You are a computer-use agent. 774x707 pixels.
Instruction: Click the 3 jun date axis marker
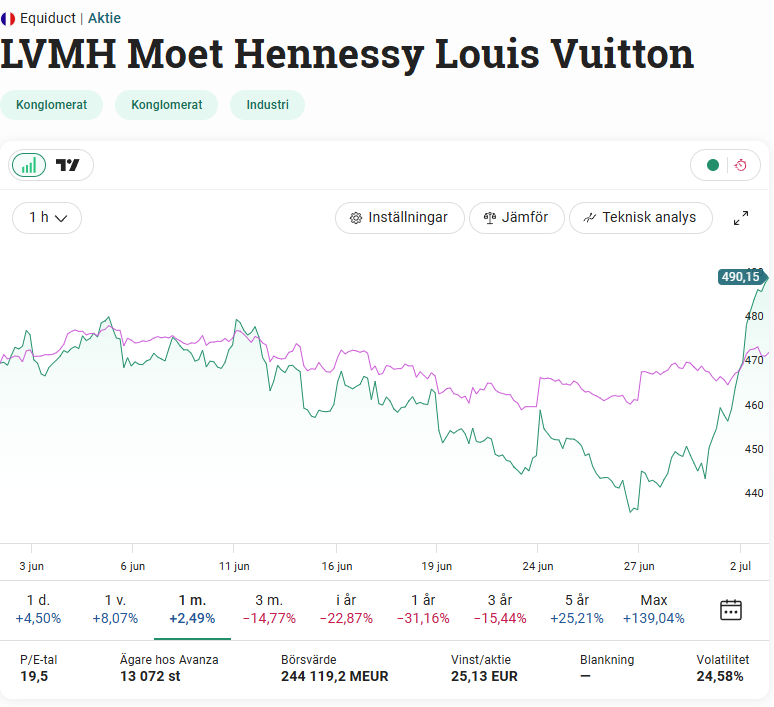(x=32, y=566)
